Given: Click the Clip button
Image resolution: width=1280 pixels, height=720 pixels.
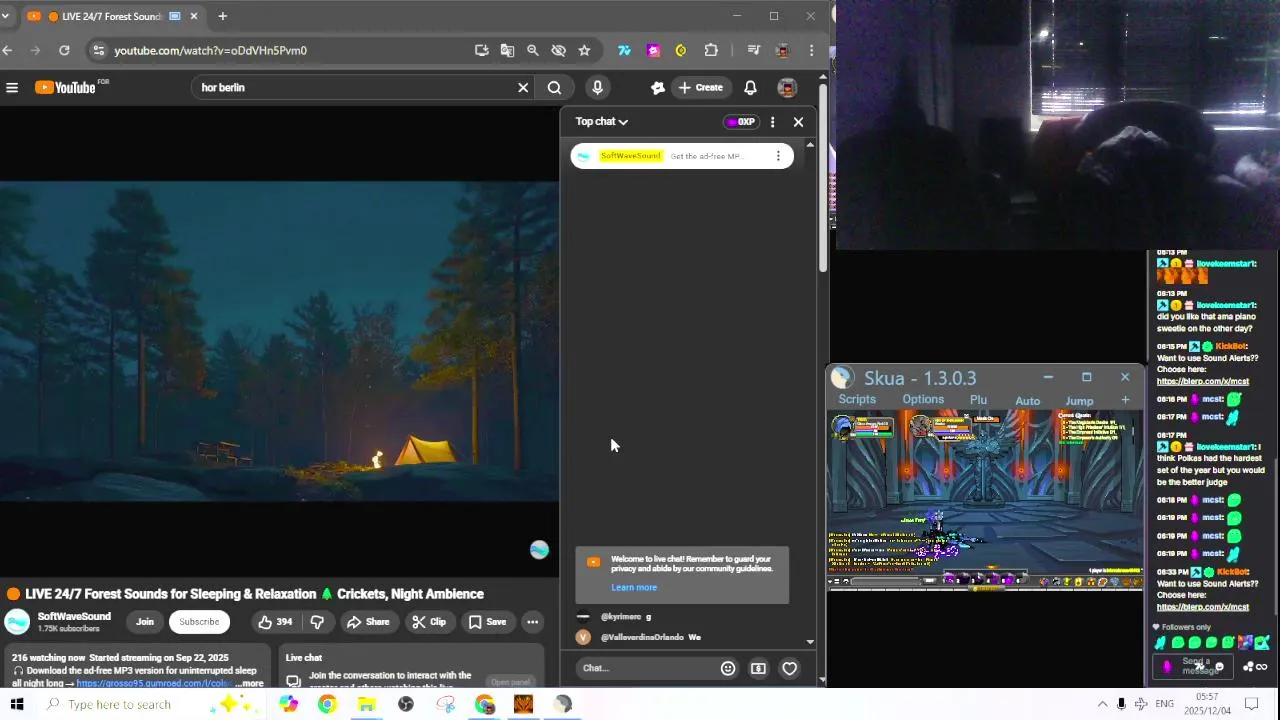Looking at the screenshot, I should (x=429, y=622).
